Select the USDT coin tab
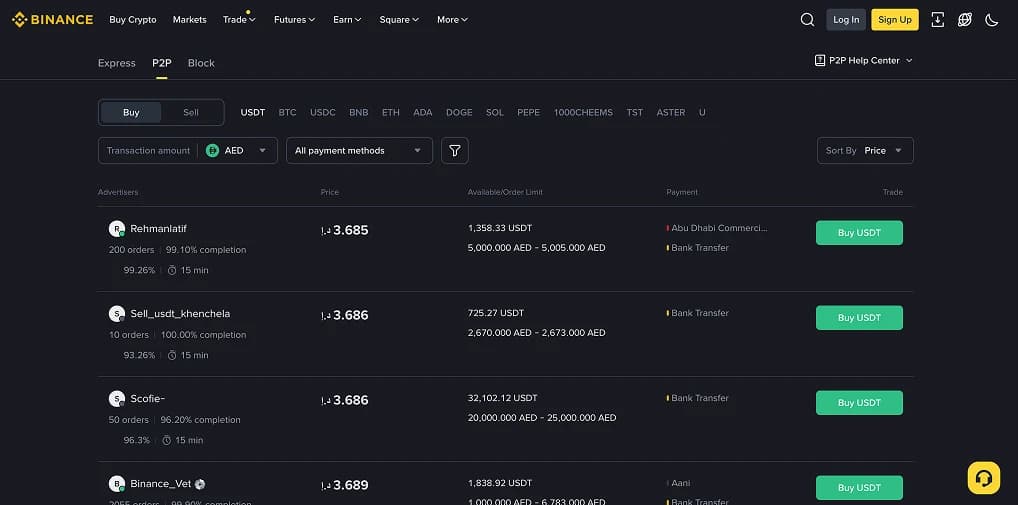 pos(253,112)
